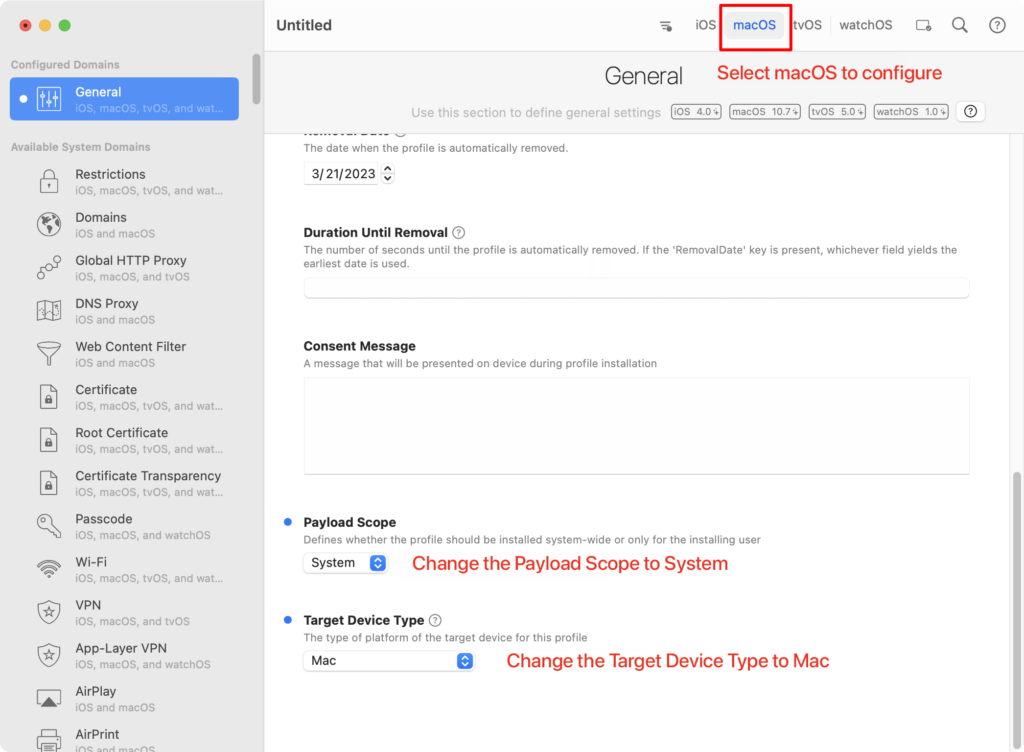1024x752 pixels.
Task: Click the sidebar vertical scrollbar
Action: [x=257, y=79]
